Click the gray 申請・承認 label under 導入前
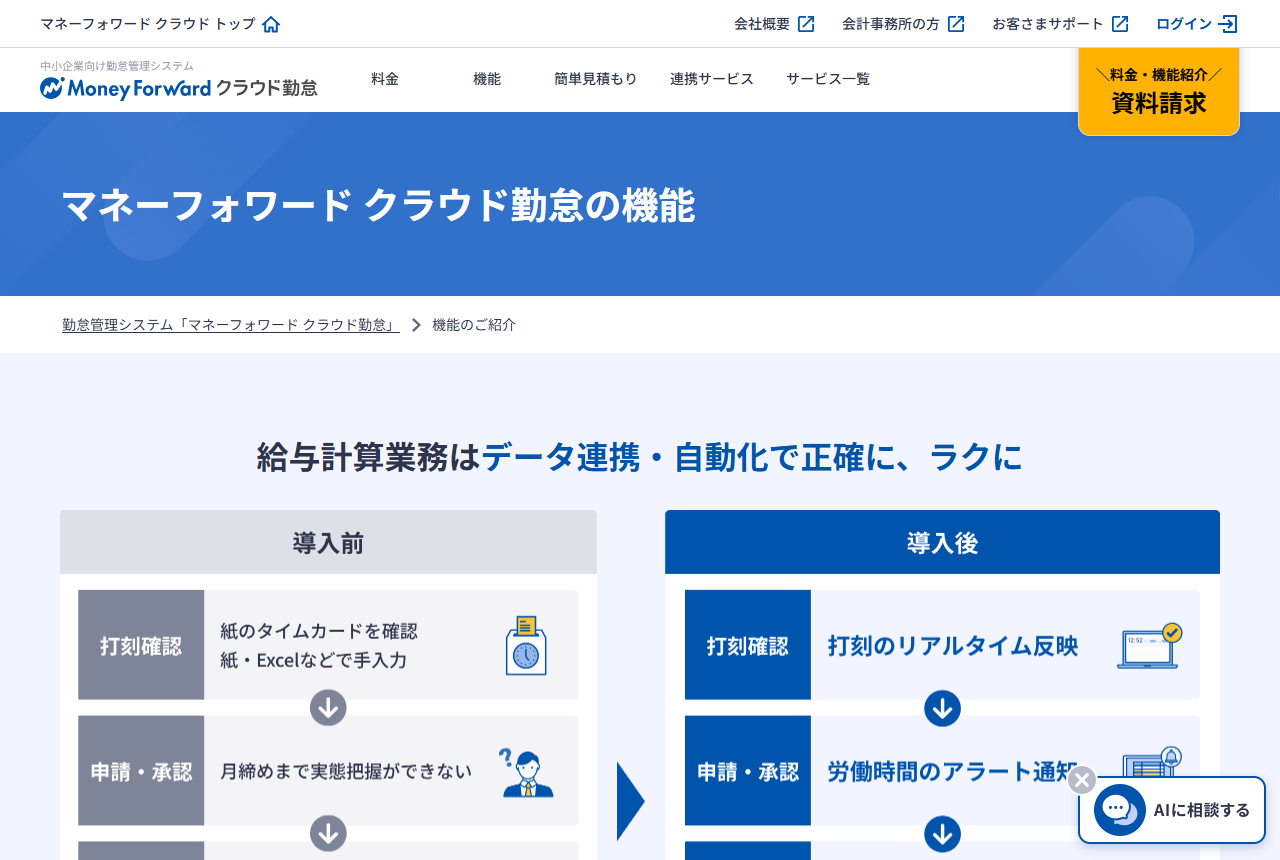The width and height of the screenshot is (1280, 860). [x=141, y=771]
